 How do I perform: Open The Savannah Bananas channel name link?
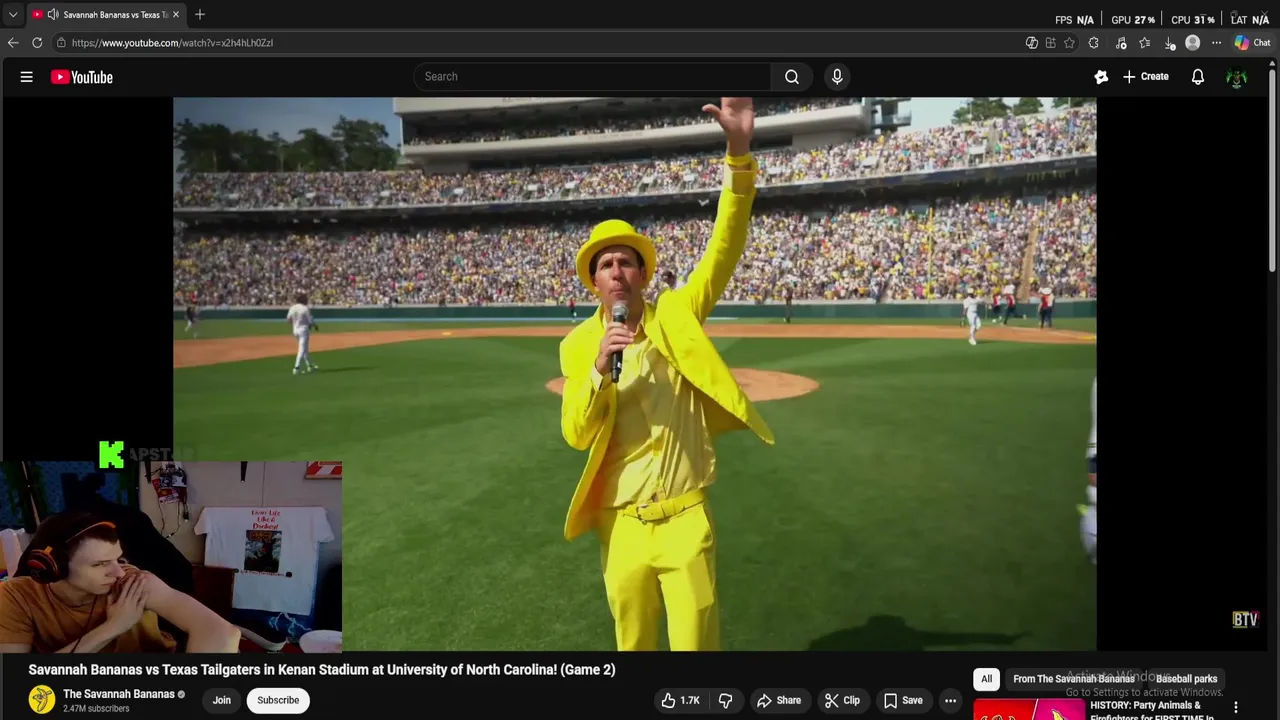(x=119, y=694)
